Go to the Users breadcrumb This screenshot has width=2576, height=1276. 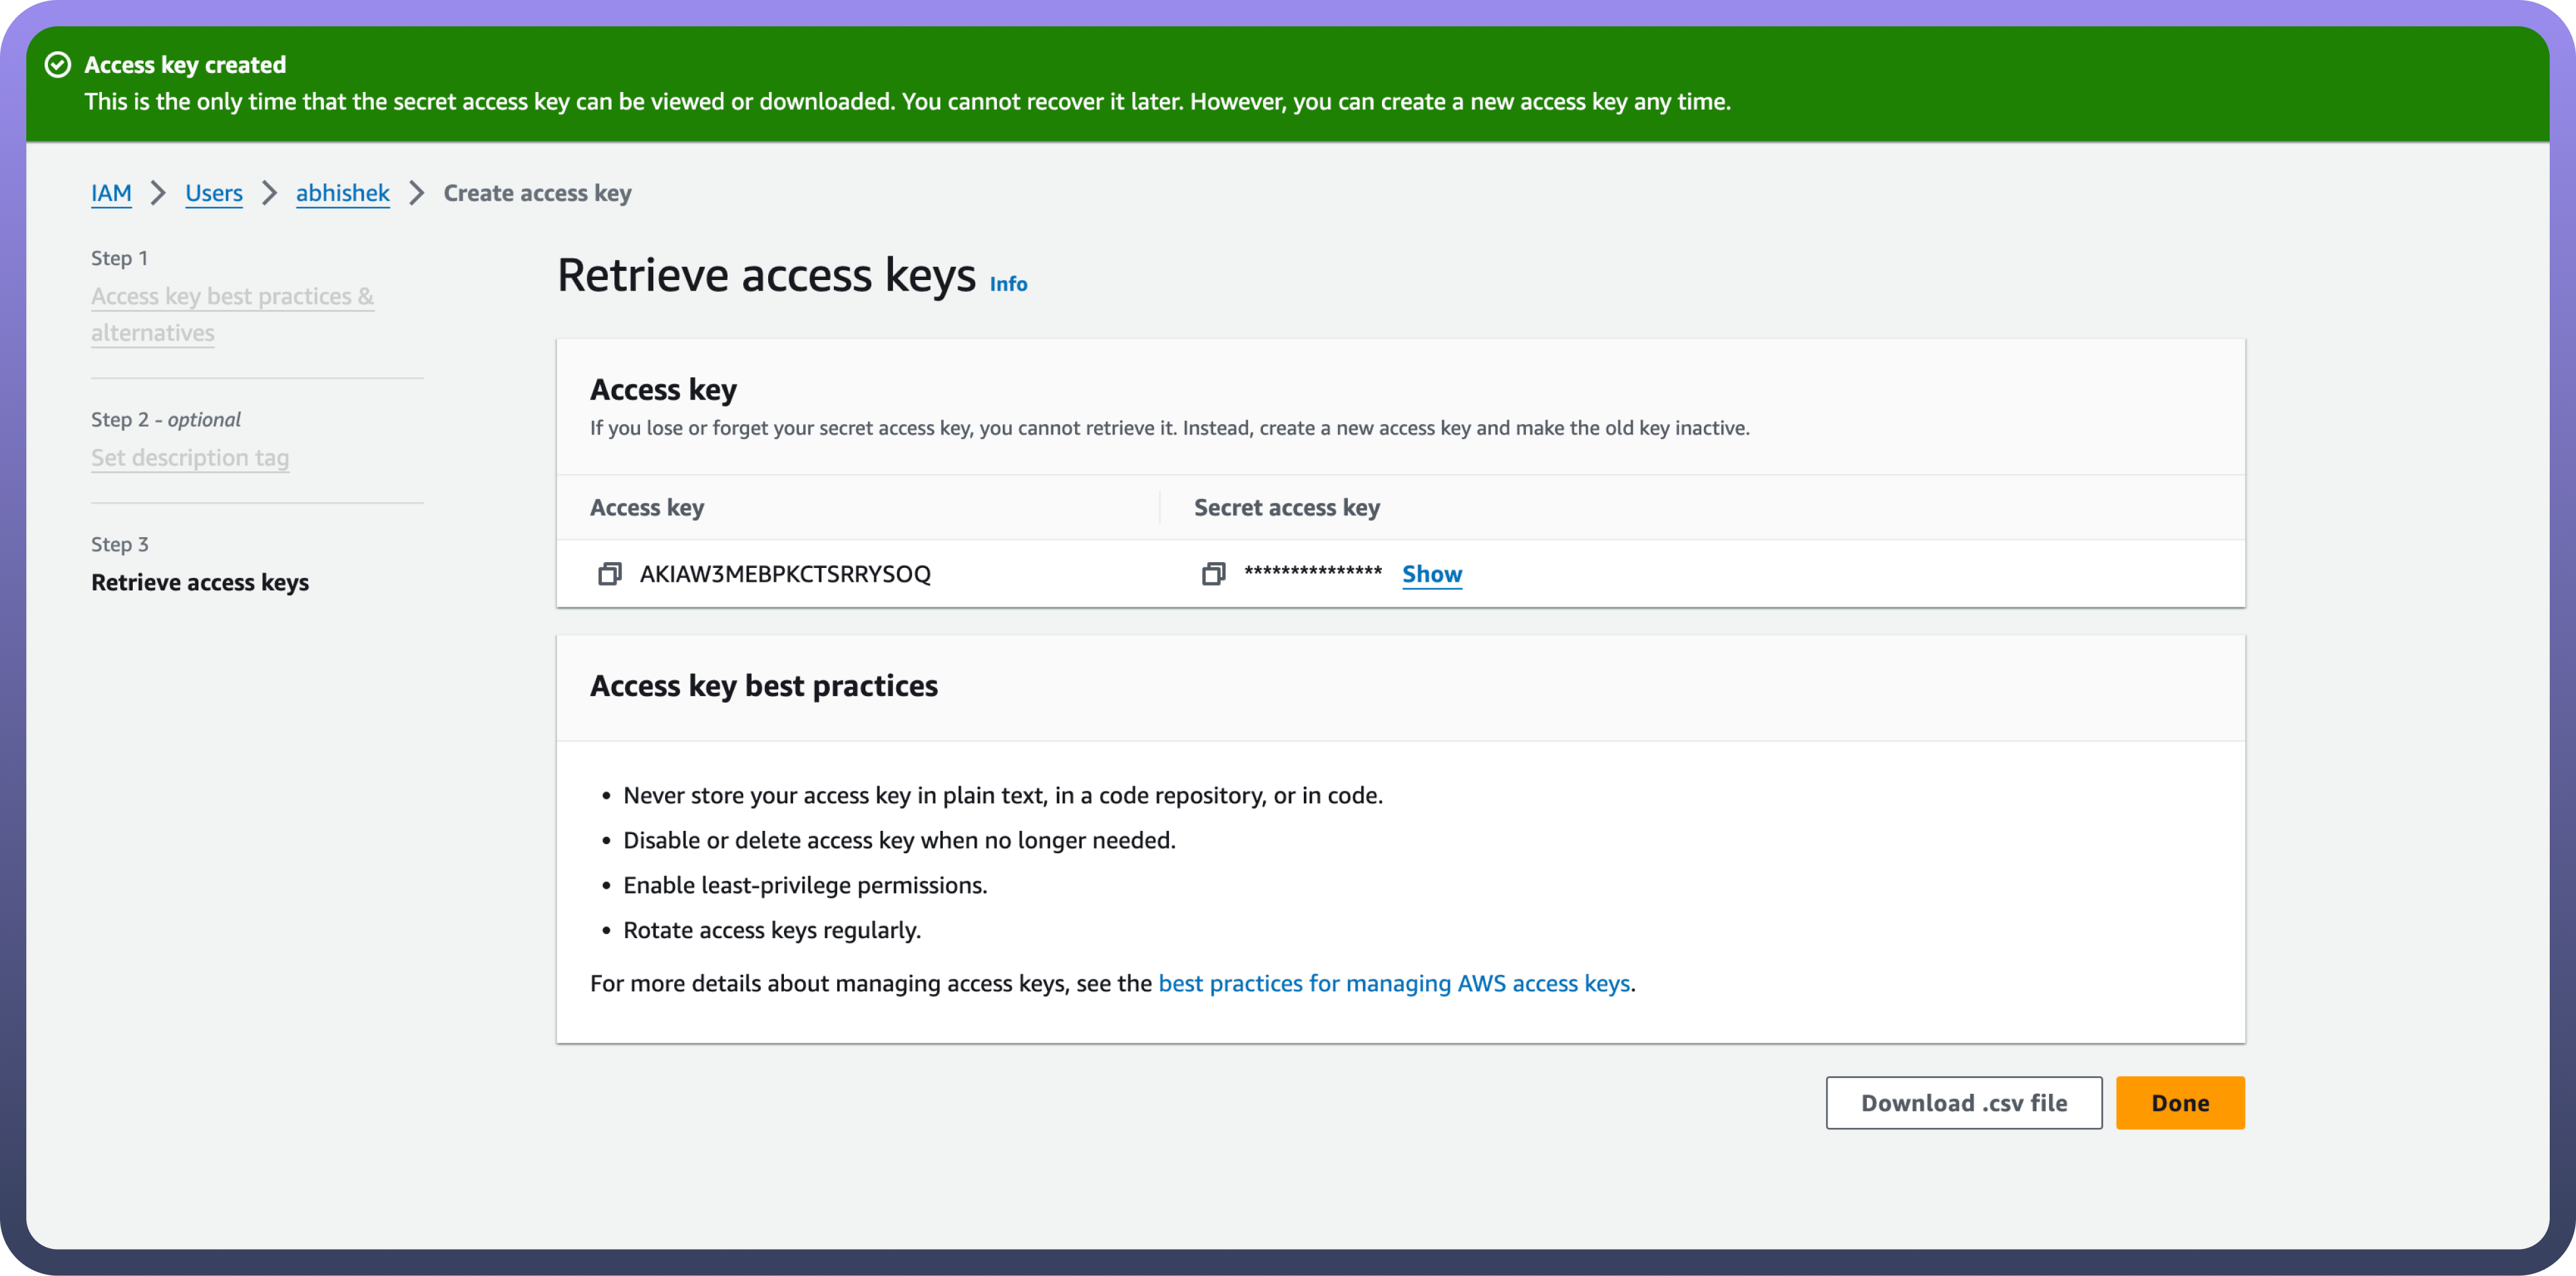tap(214, 193)
